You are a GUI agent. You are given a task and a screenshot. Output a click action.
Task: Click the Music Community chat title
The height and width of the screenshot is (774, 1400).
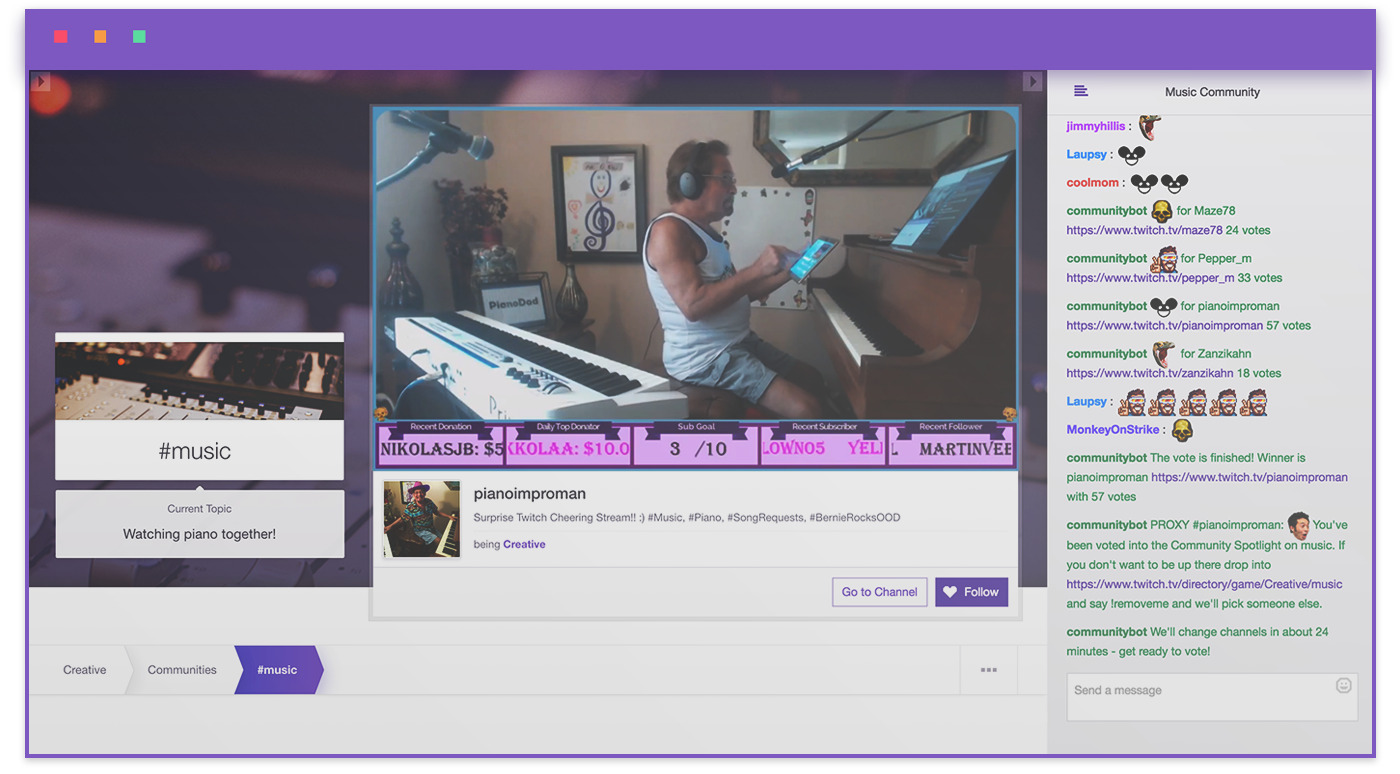(x=1212, y=92)
